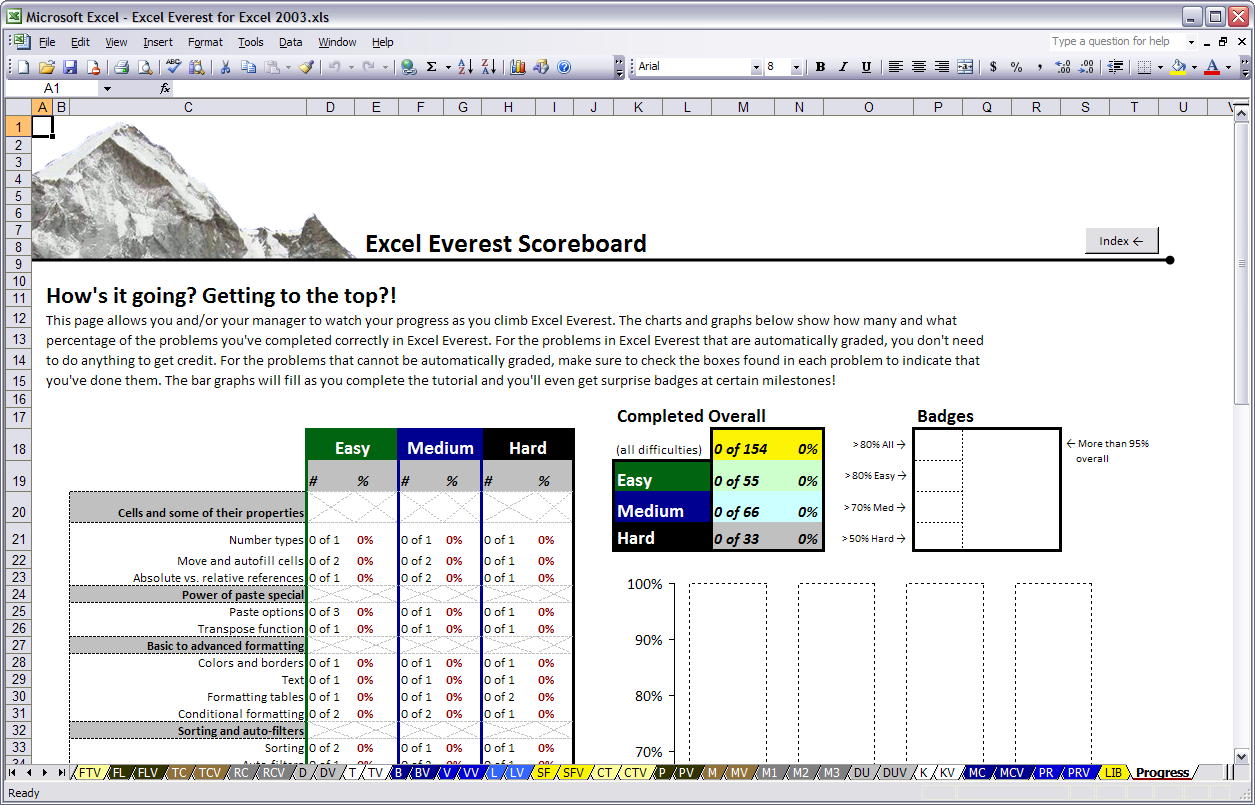
Task: Open the font color dropdown arrow
Action: (x=1228, y=67)
